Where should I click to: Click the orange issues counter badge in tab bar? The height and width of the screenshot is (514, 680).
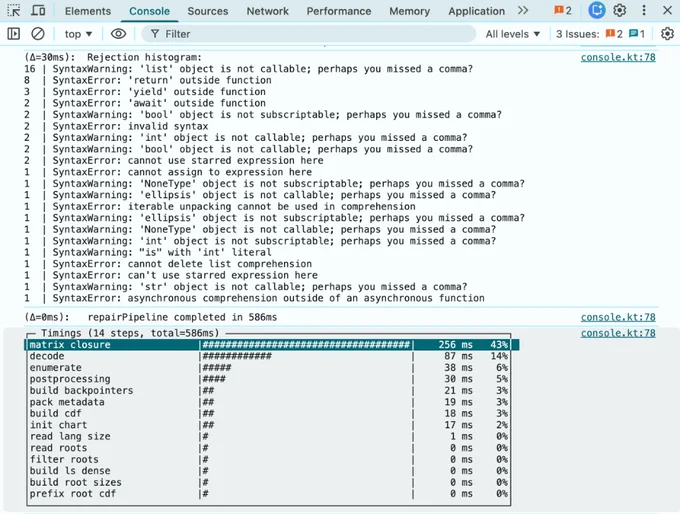[563, 10]
